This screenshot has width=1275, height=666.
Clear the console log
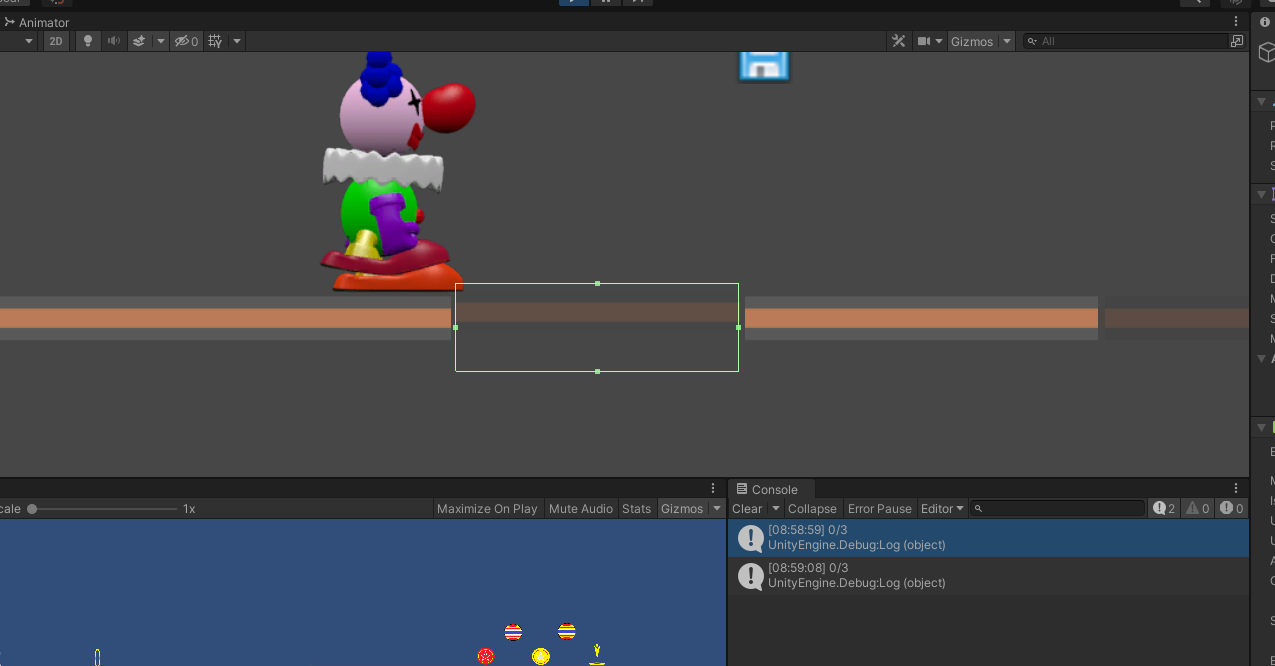(747, 509)
